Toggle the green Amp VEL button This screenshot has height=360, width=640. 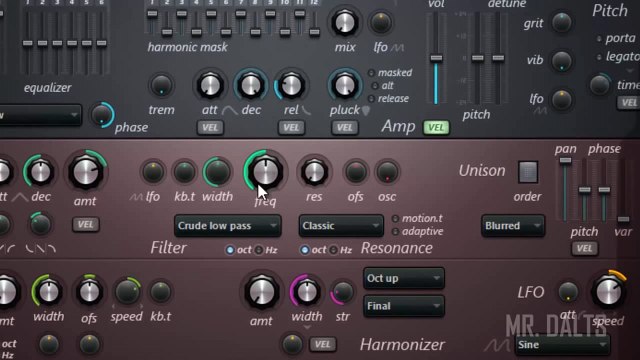(436, 128)
